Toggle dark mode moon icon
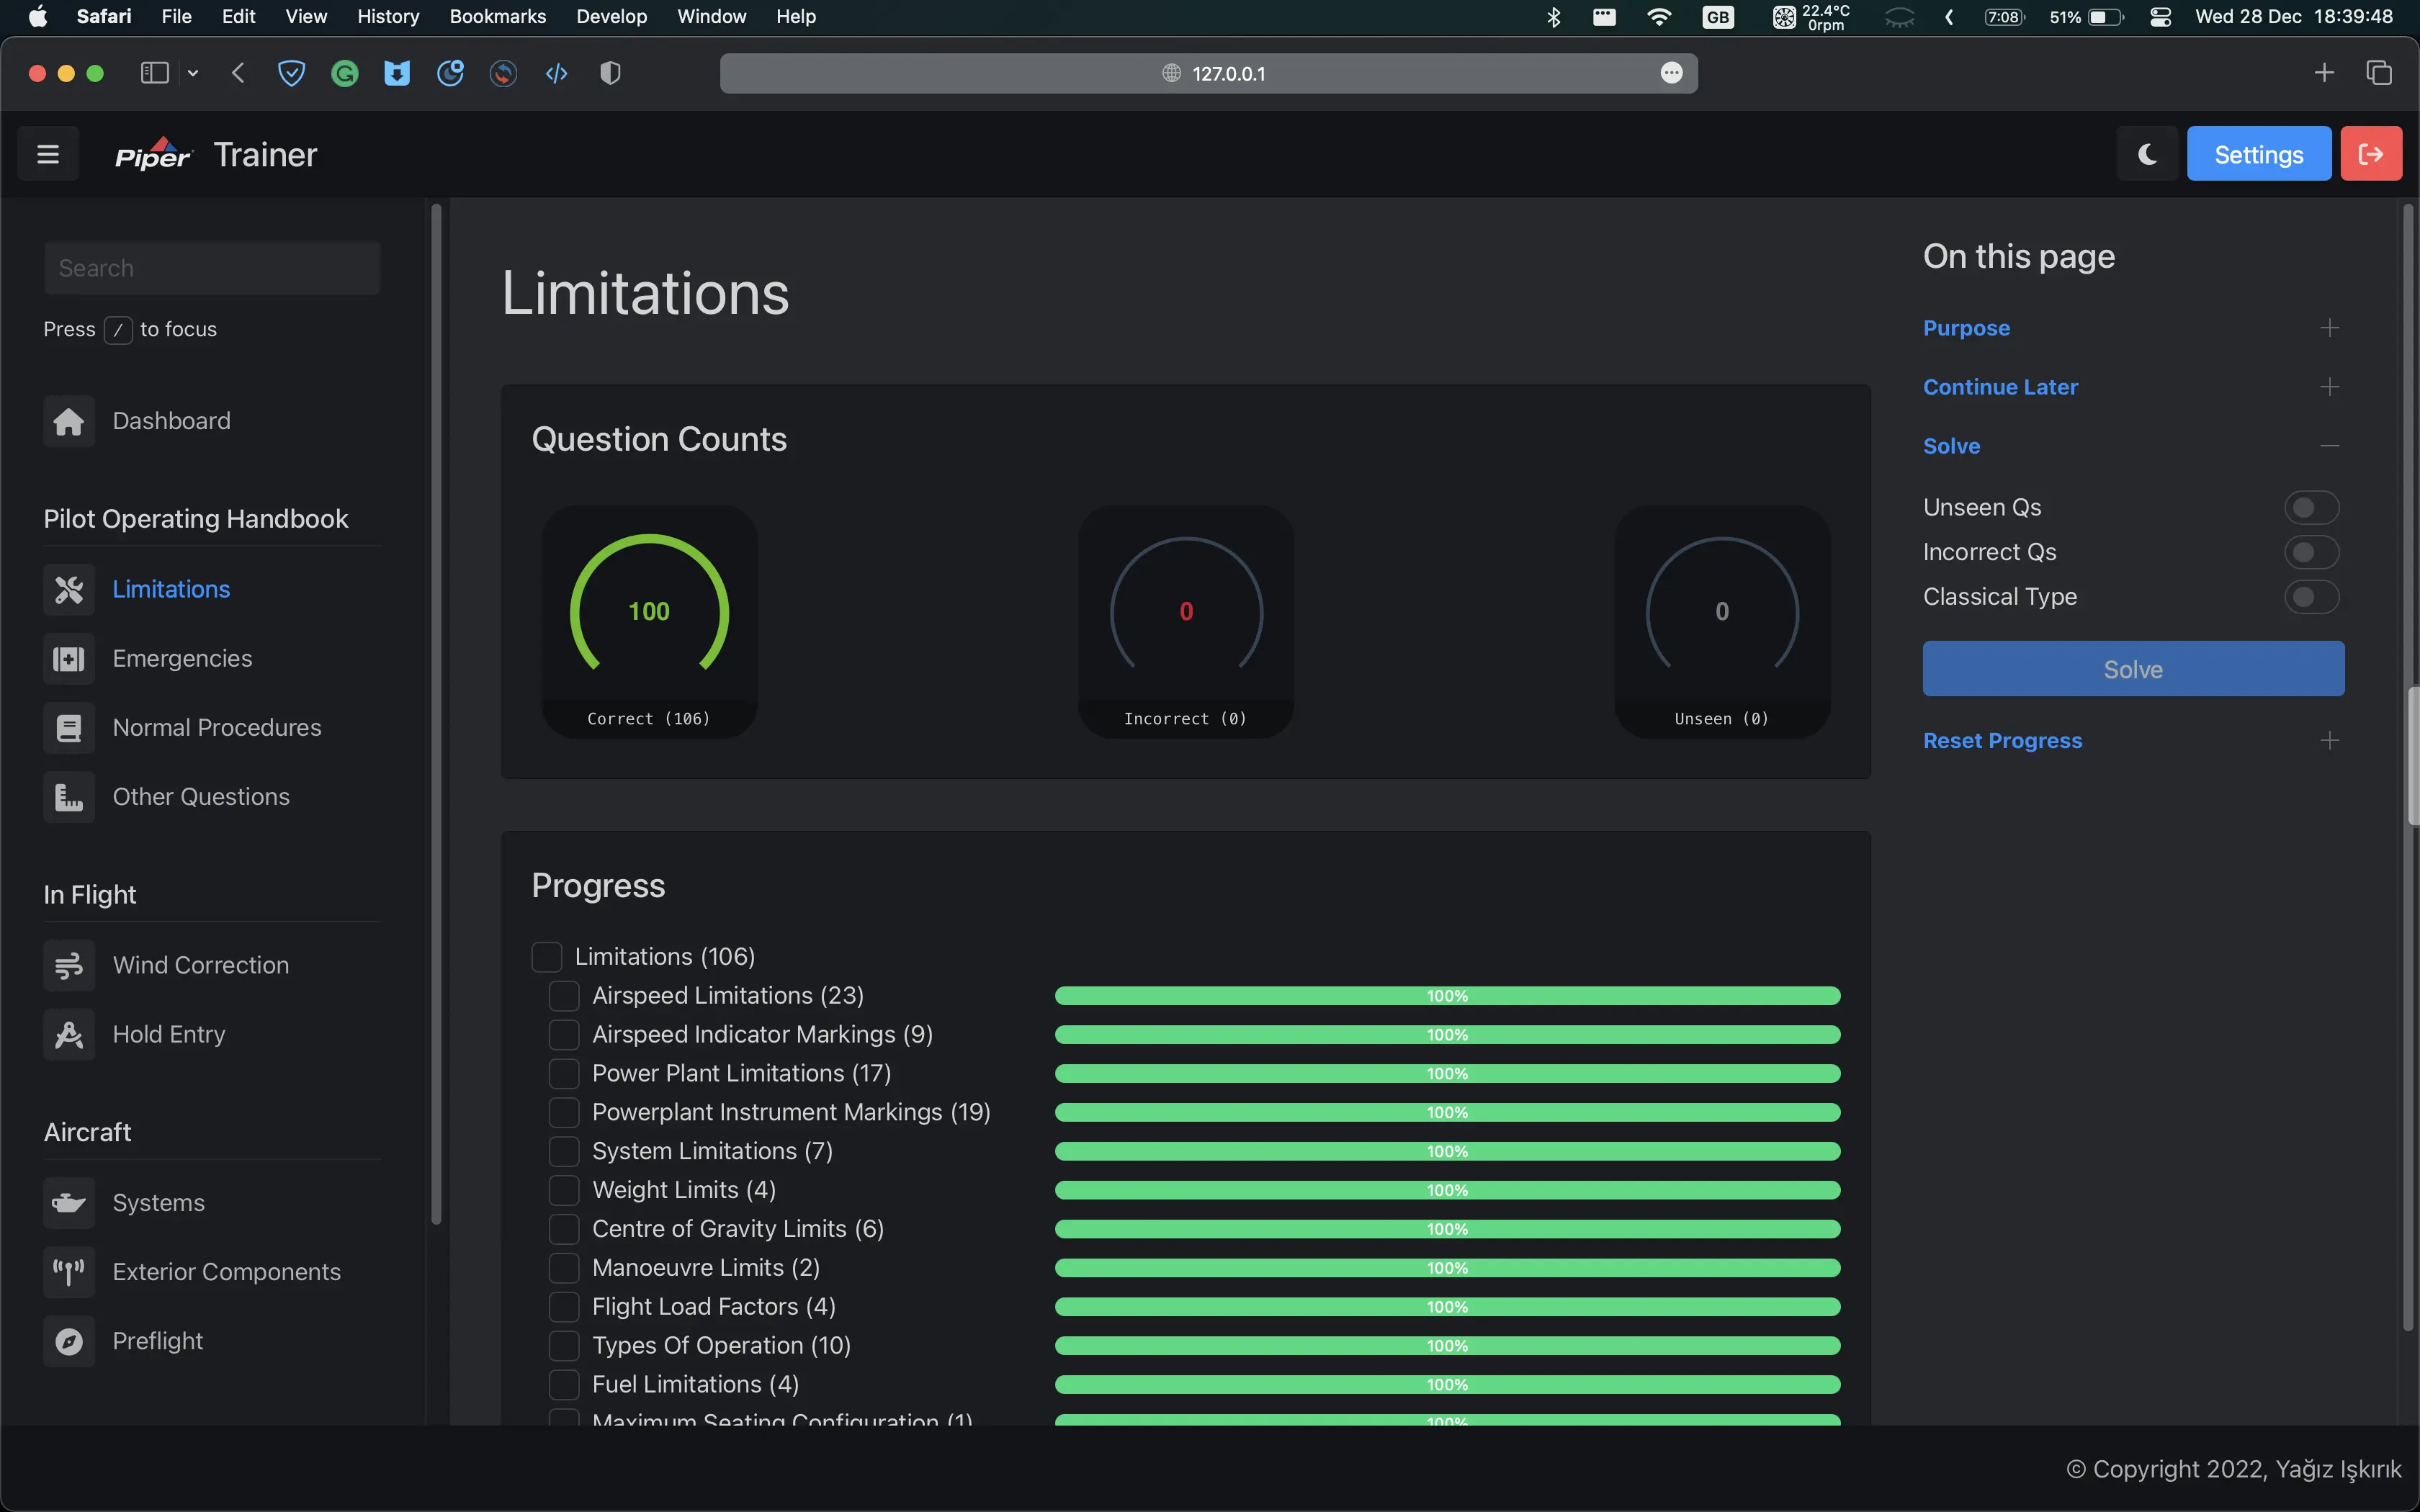The image size is (2420, 1512). click(2147, 154)
